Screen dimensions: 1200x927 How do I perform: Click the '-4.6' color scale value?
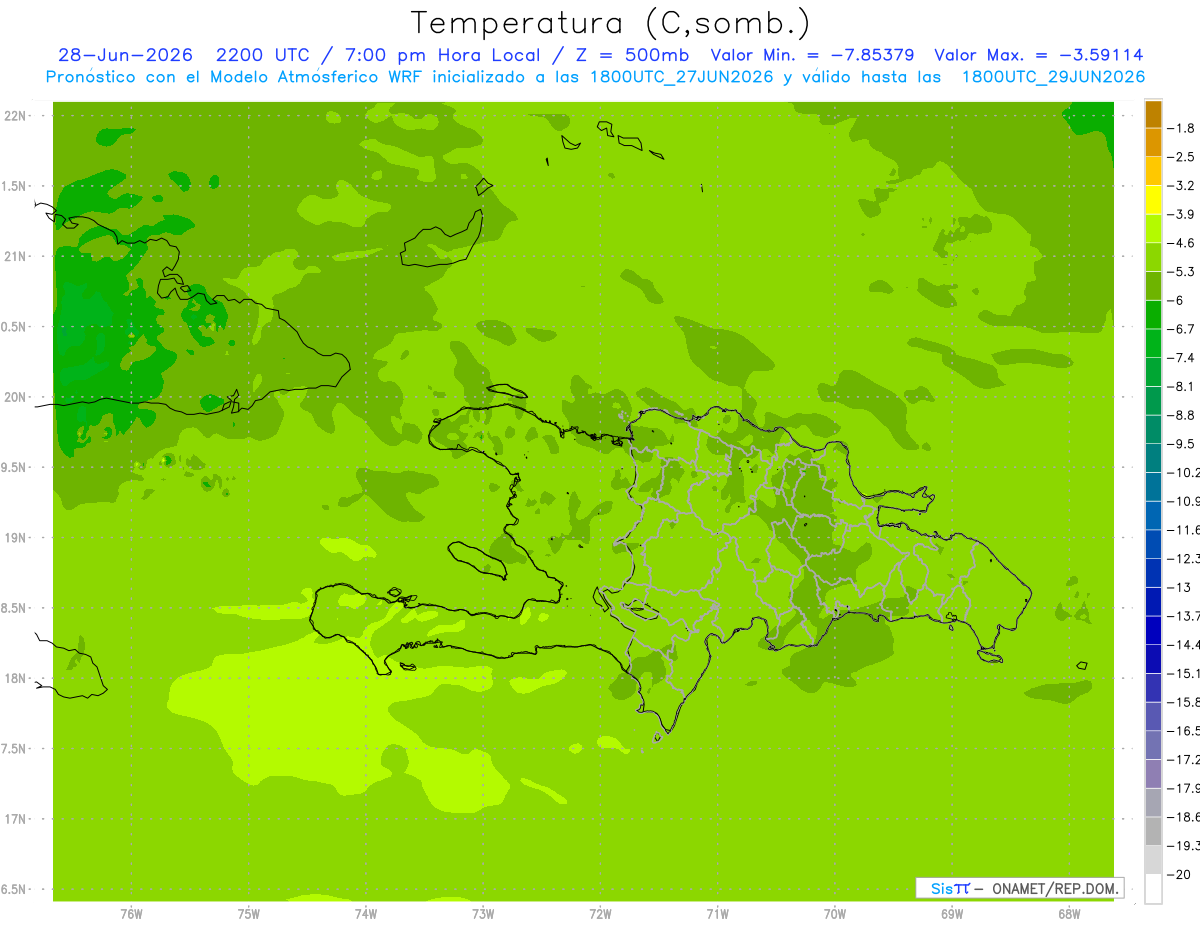[x=1181, y=243]
